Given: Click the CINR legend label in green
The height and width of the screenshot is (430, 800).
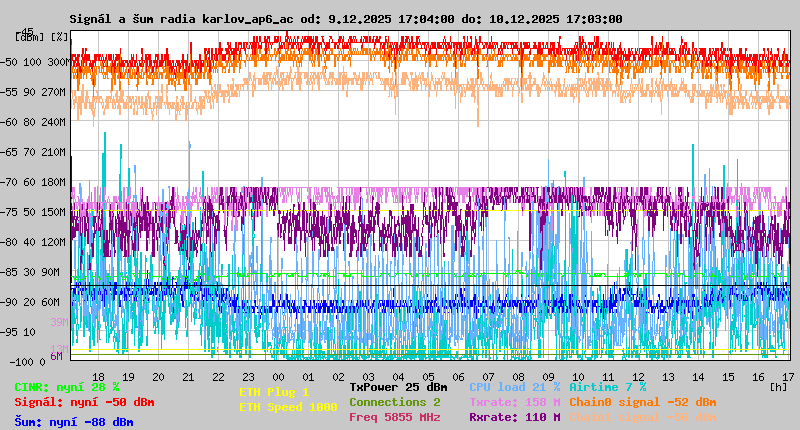Looking at the screenshot, I should click(x=67, y=386).
